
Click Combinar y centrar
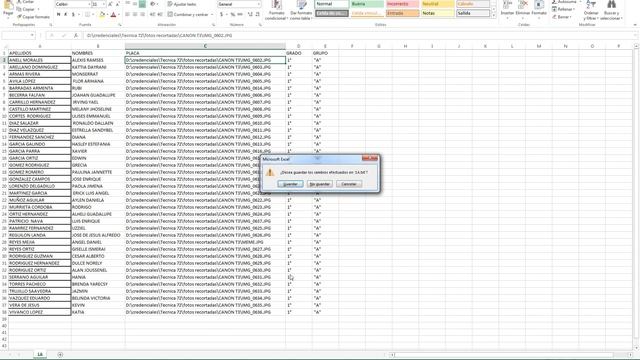click(188, 15)
